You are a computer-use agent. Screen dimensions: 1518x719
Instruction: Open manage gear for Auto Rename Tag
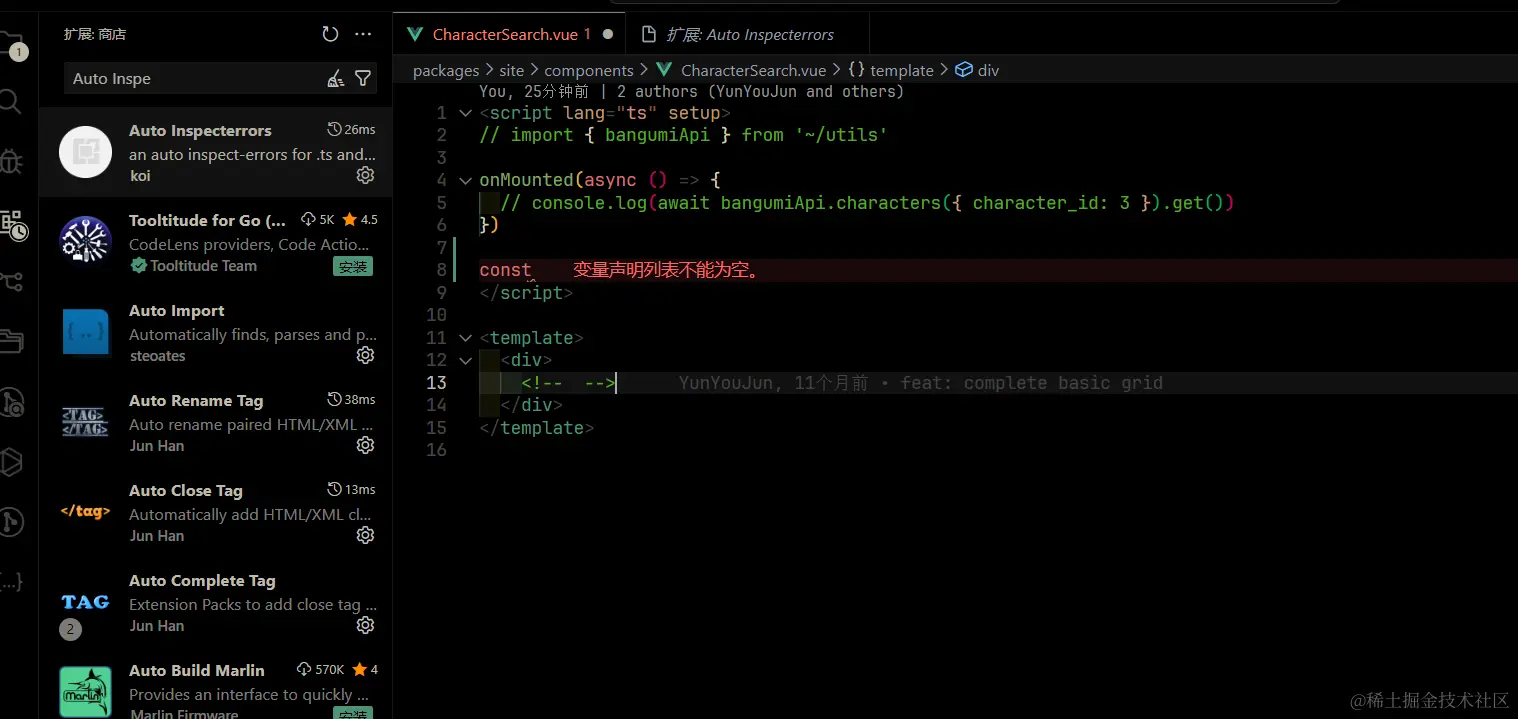365,445
